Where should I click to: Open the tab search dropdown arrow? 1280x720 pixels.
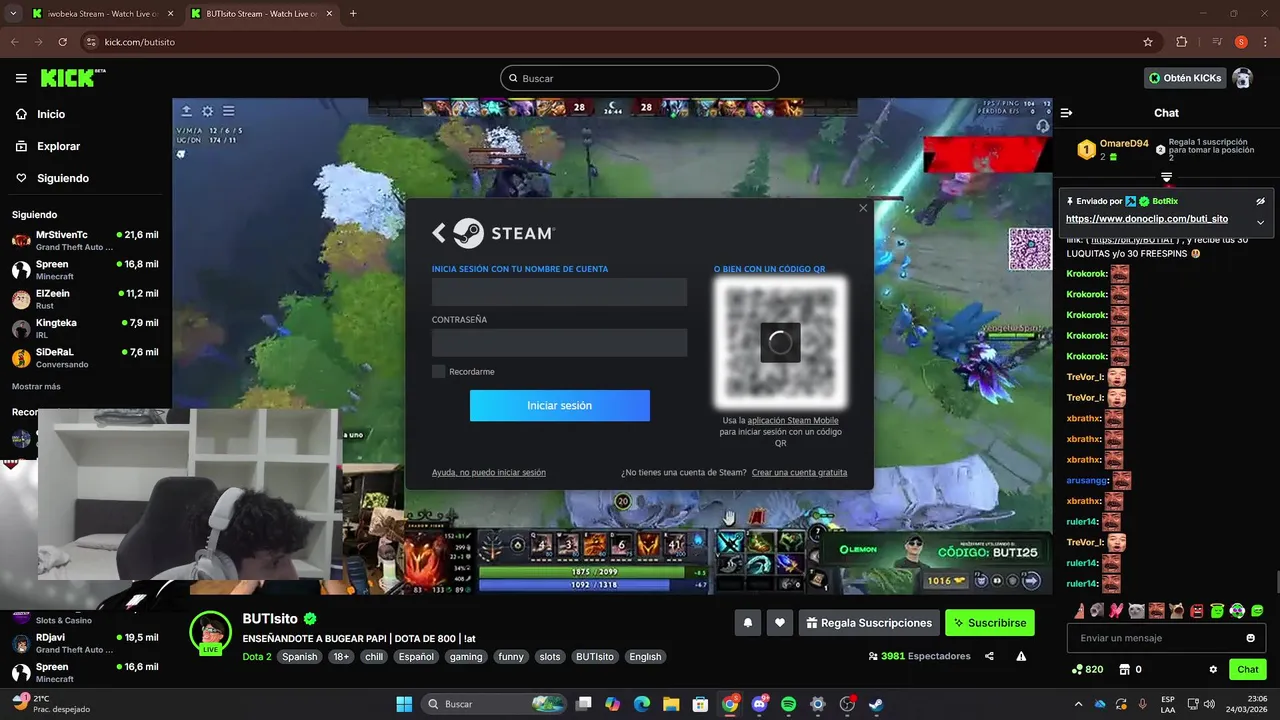pyautogui.click(x=13, y=14)
